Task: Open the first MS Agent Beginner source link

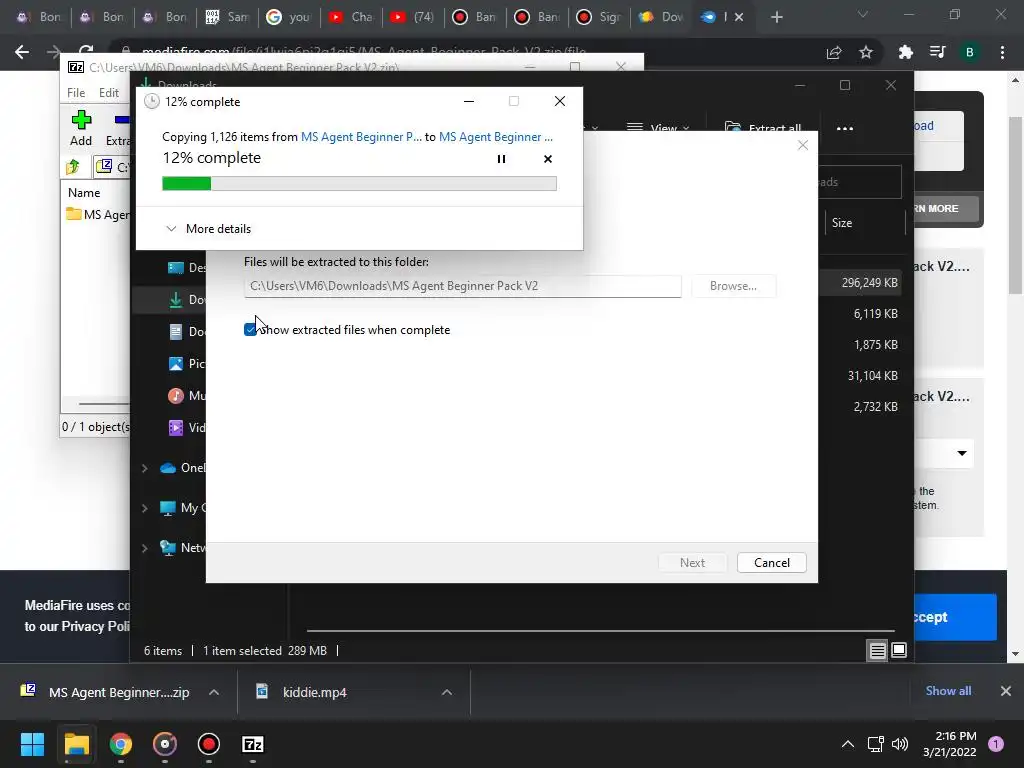Action: (361, 136)
